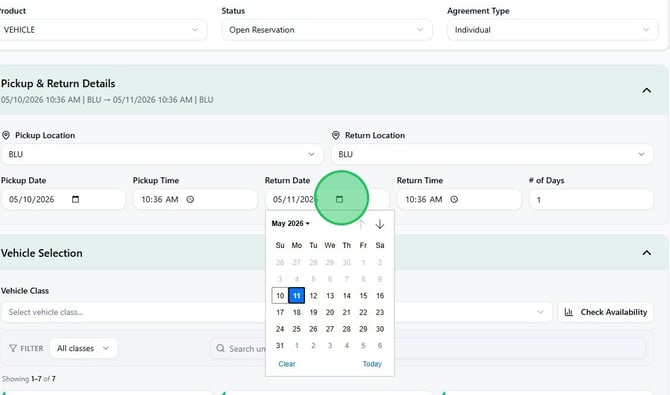Select May 17 in the calendar
This screenshot has width=670, height=395.
coord(280,312)
